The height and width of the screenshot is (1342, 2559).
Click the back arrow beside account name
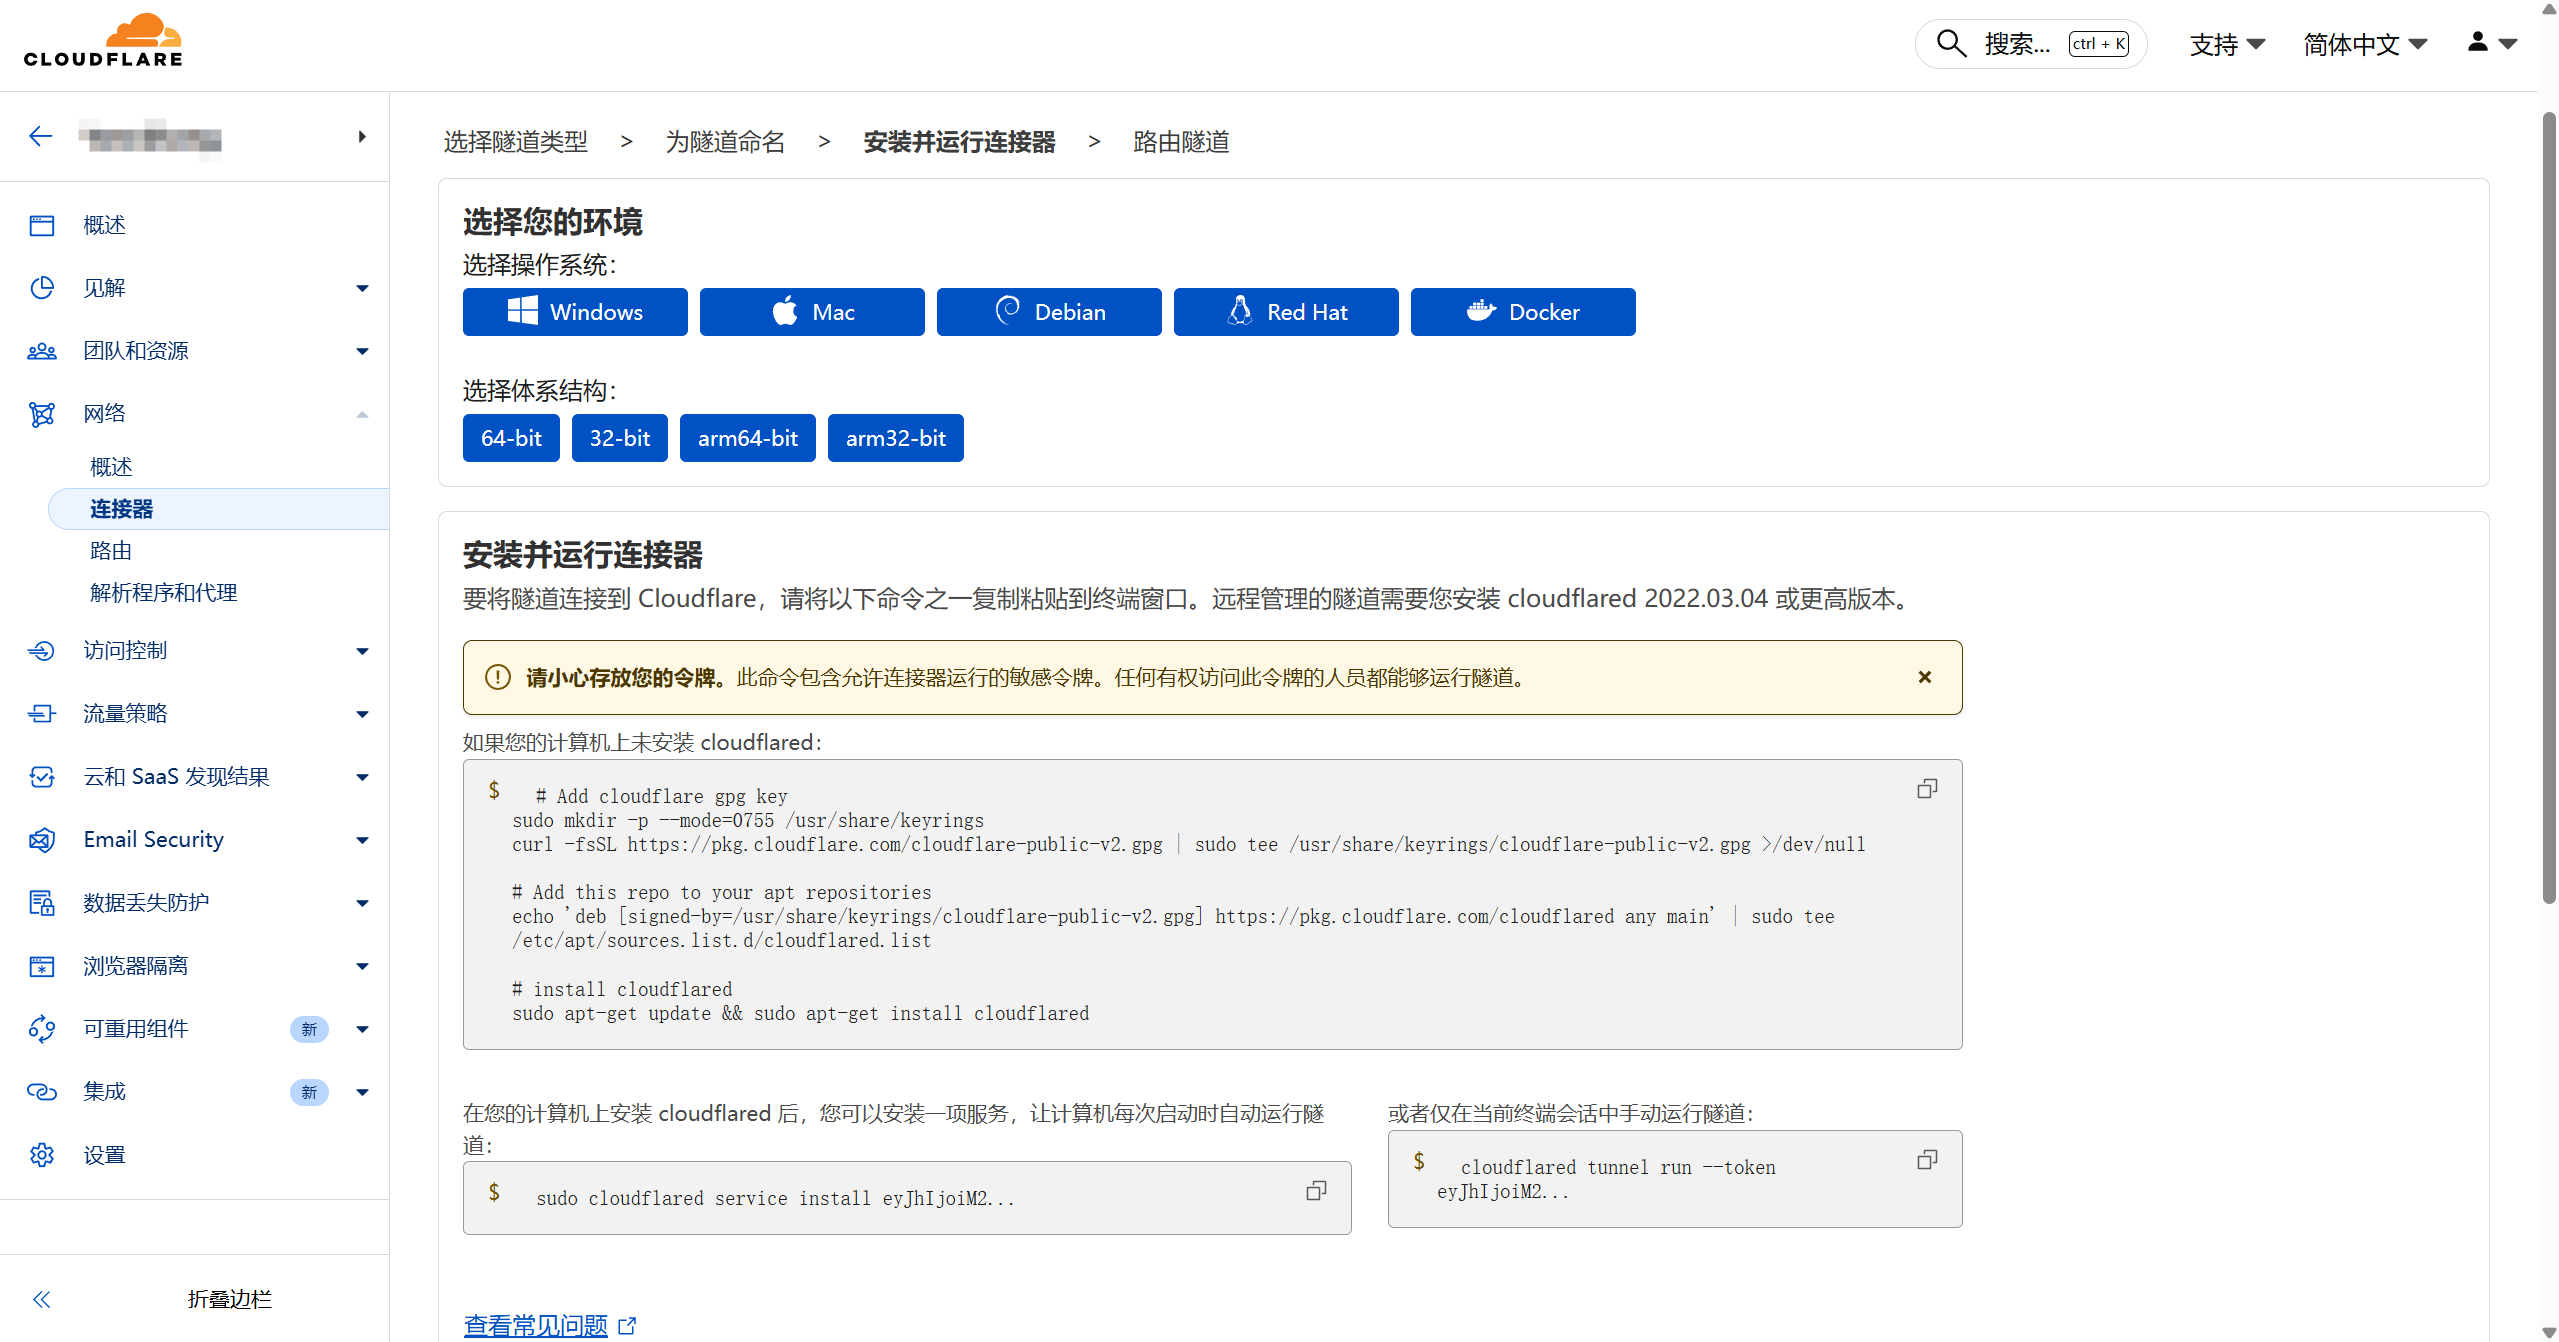[x=41, y=137]
